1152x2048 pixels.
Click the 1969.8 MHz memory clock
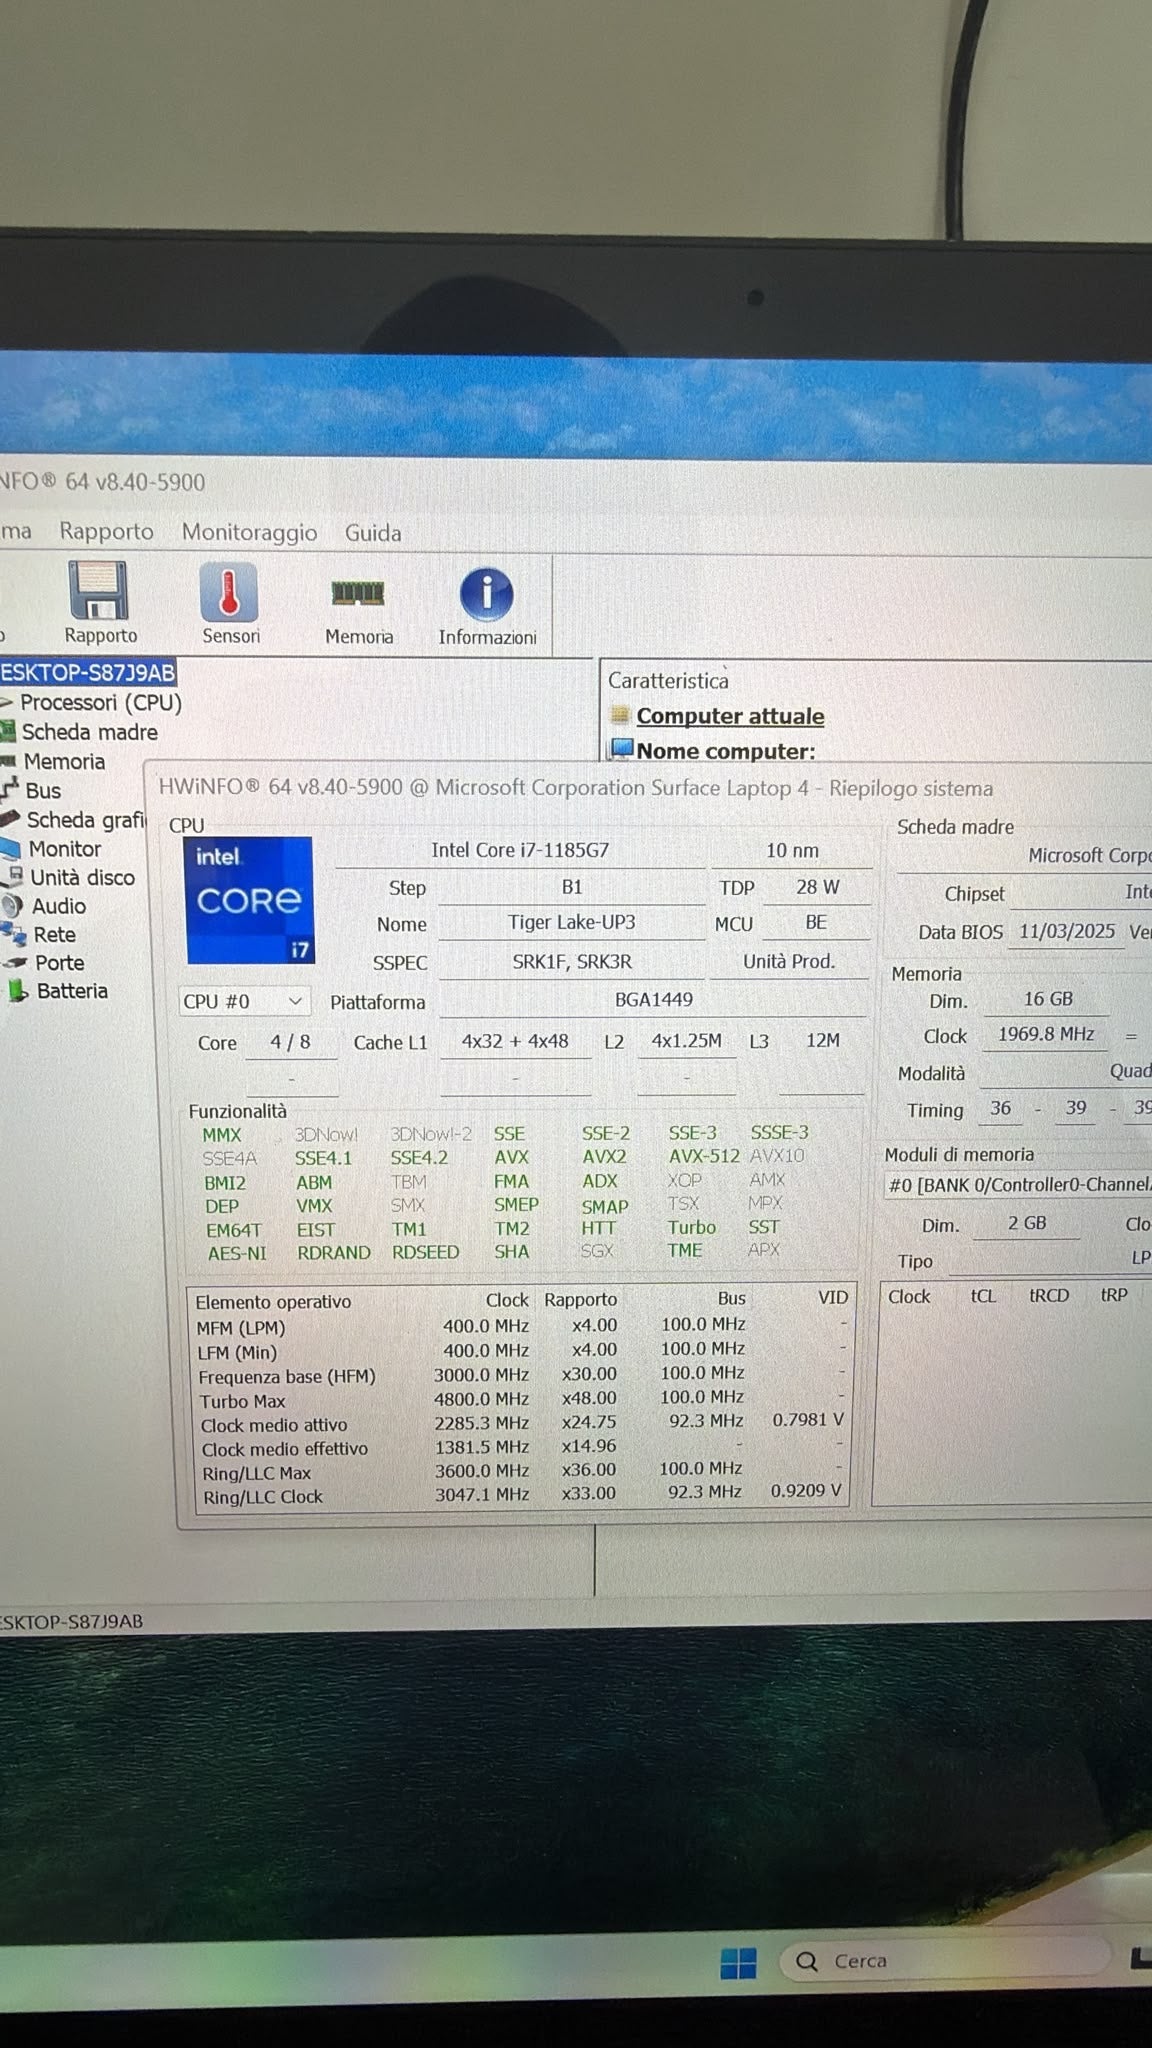[1046, 1034]
